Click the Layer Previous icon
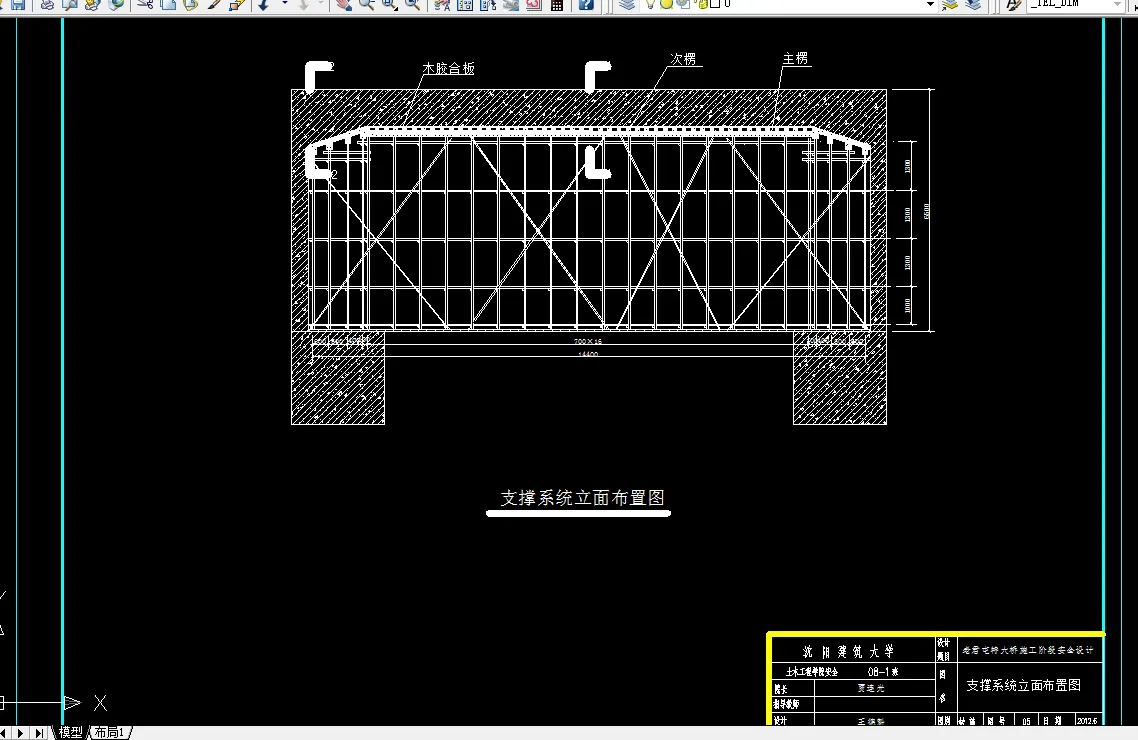The width and height of the screenshot is (1138, 740). [973, 4]
